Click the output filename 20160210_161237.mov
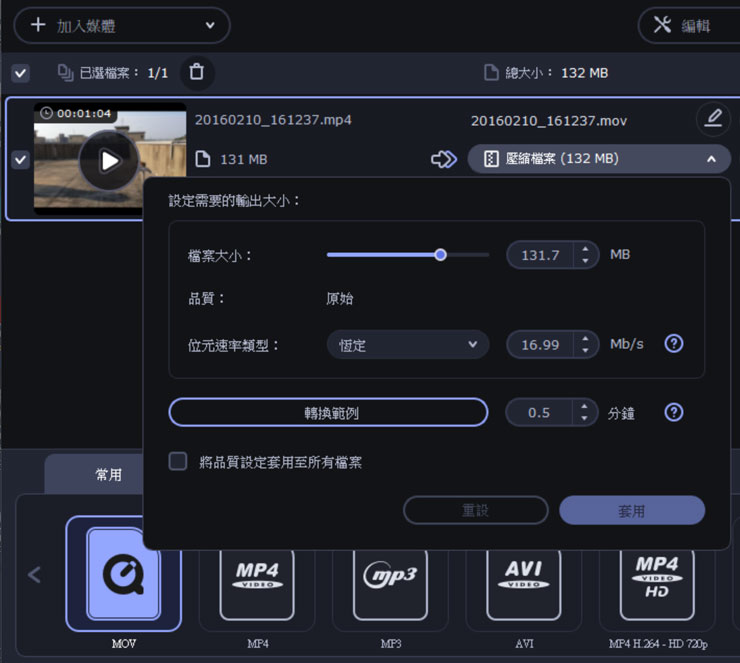 click(549, 121)
